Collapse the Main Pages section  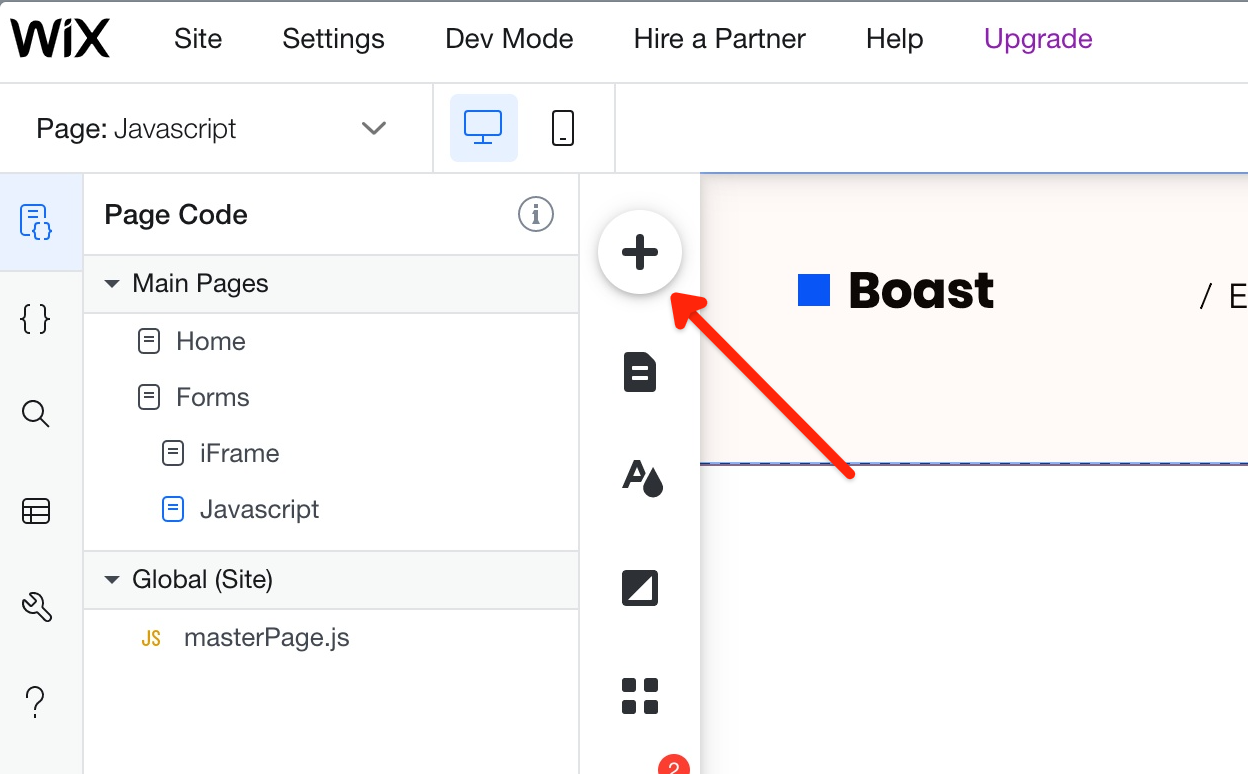click(112, 284)
